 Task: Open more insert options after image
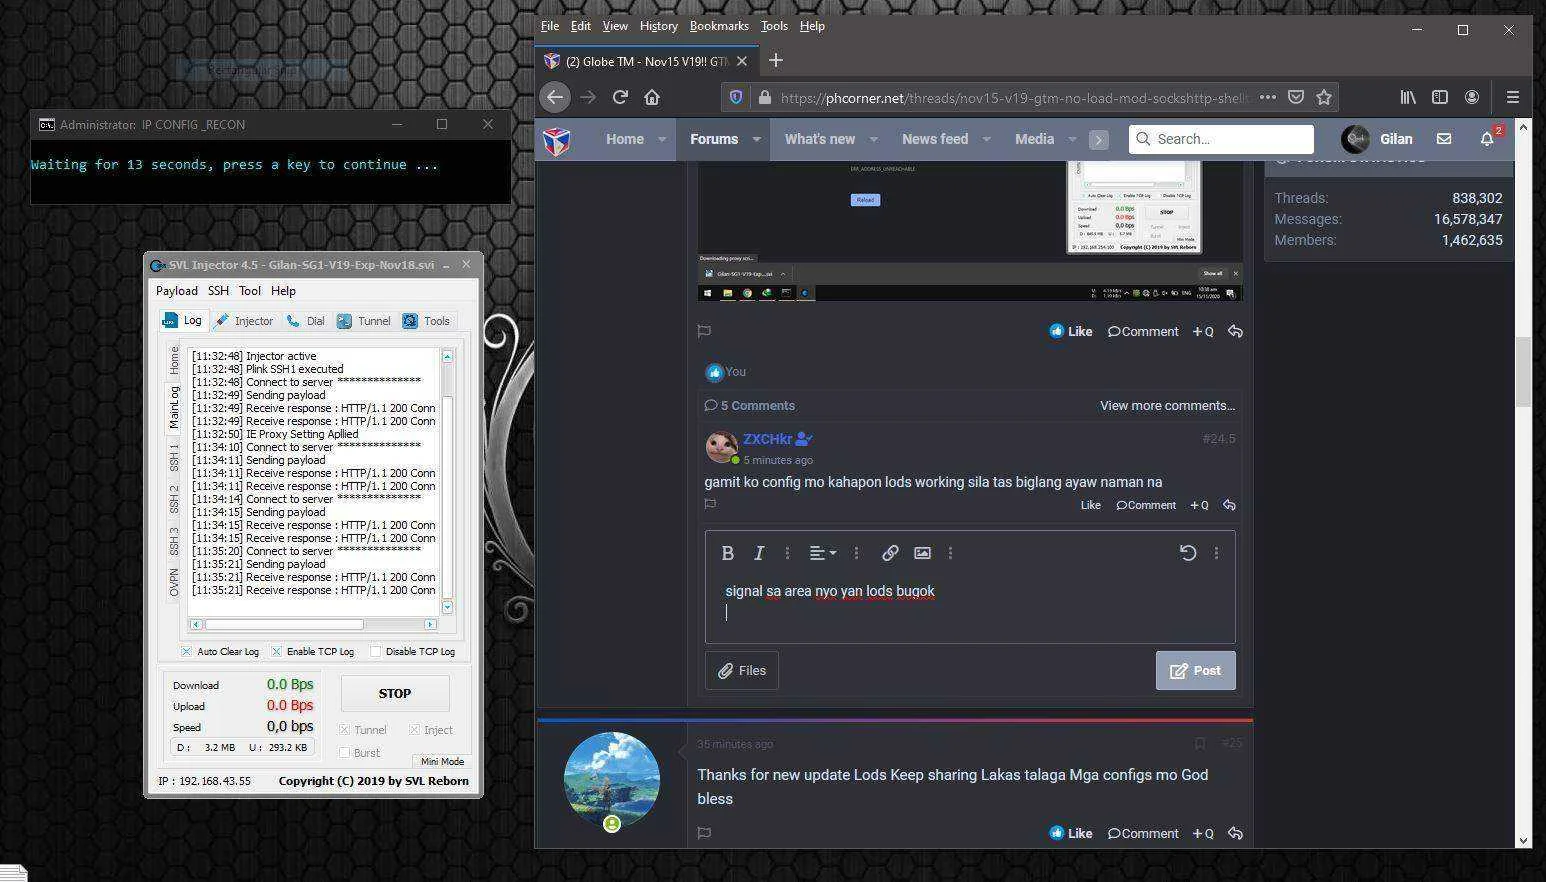[950, 552]
